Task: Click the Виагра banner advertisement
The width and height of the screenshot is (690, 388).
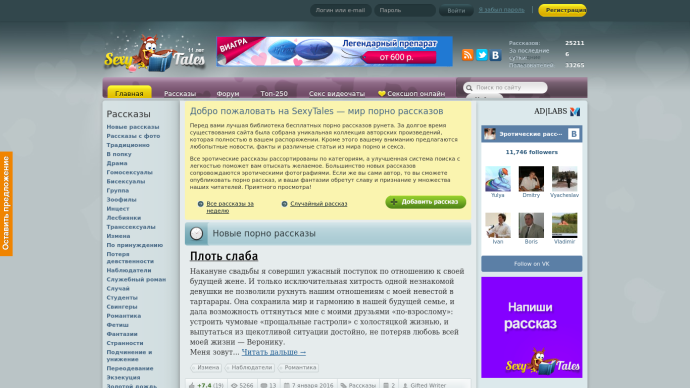Action: [x=334, y=51]
